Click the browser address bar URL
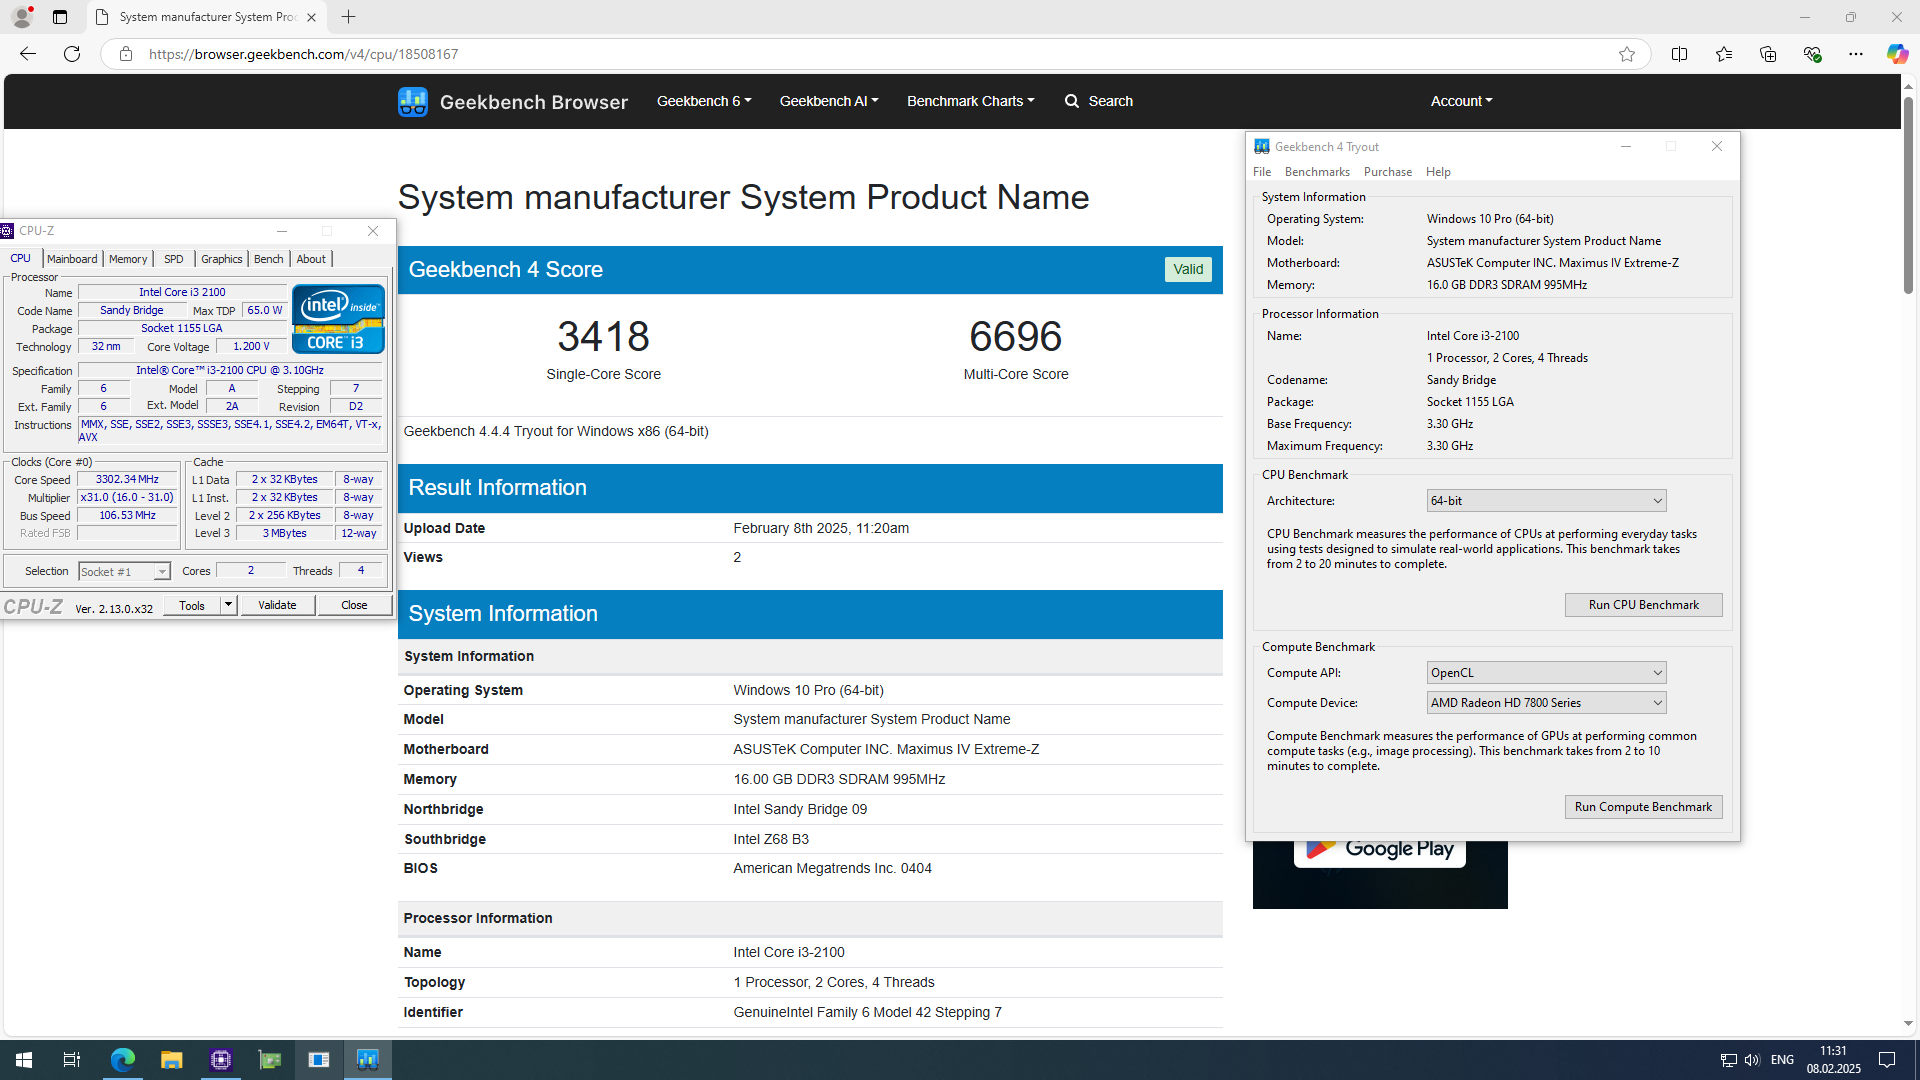Viewport: 1920px width, 1080px height. [303, 54]
